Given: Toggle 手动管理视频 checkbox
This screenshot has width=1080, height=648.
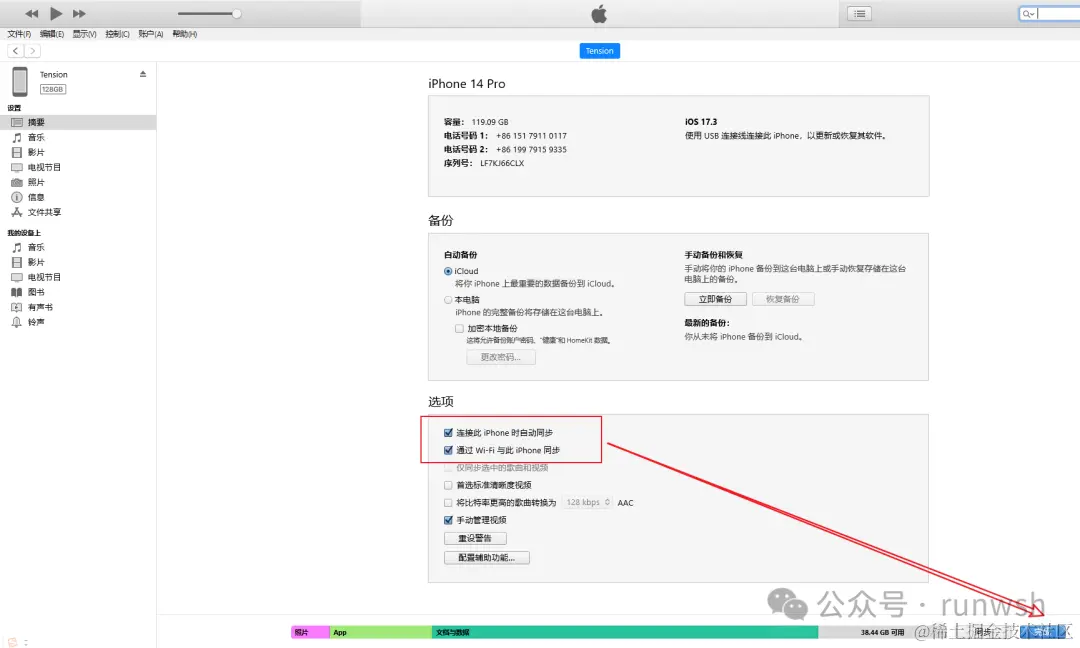Looking at the screenshot, I should tap(448, 521).
